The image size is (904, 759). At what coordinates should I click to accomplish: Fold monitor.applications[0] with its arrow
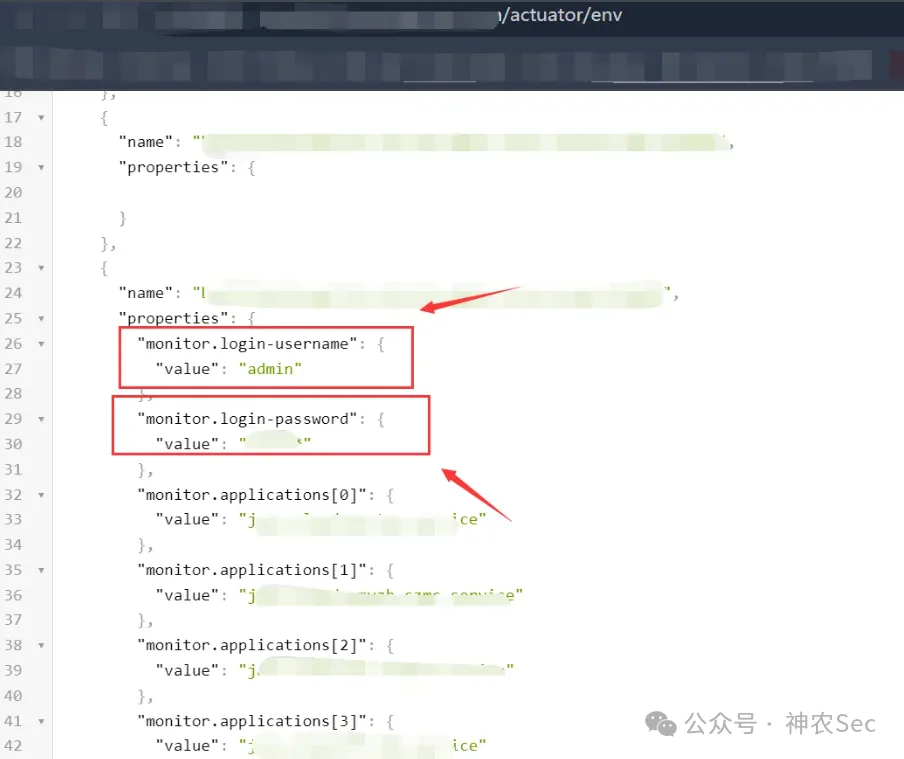(x=41, y=495)
